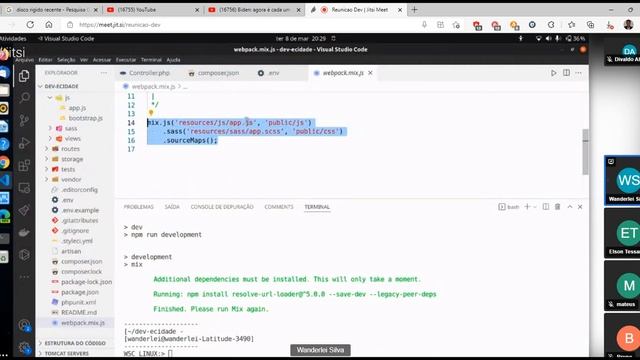This screenshot has height=360, width=640.
Task: Split the editor to the right
Action: pos(567,73)
